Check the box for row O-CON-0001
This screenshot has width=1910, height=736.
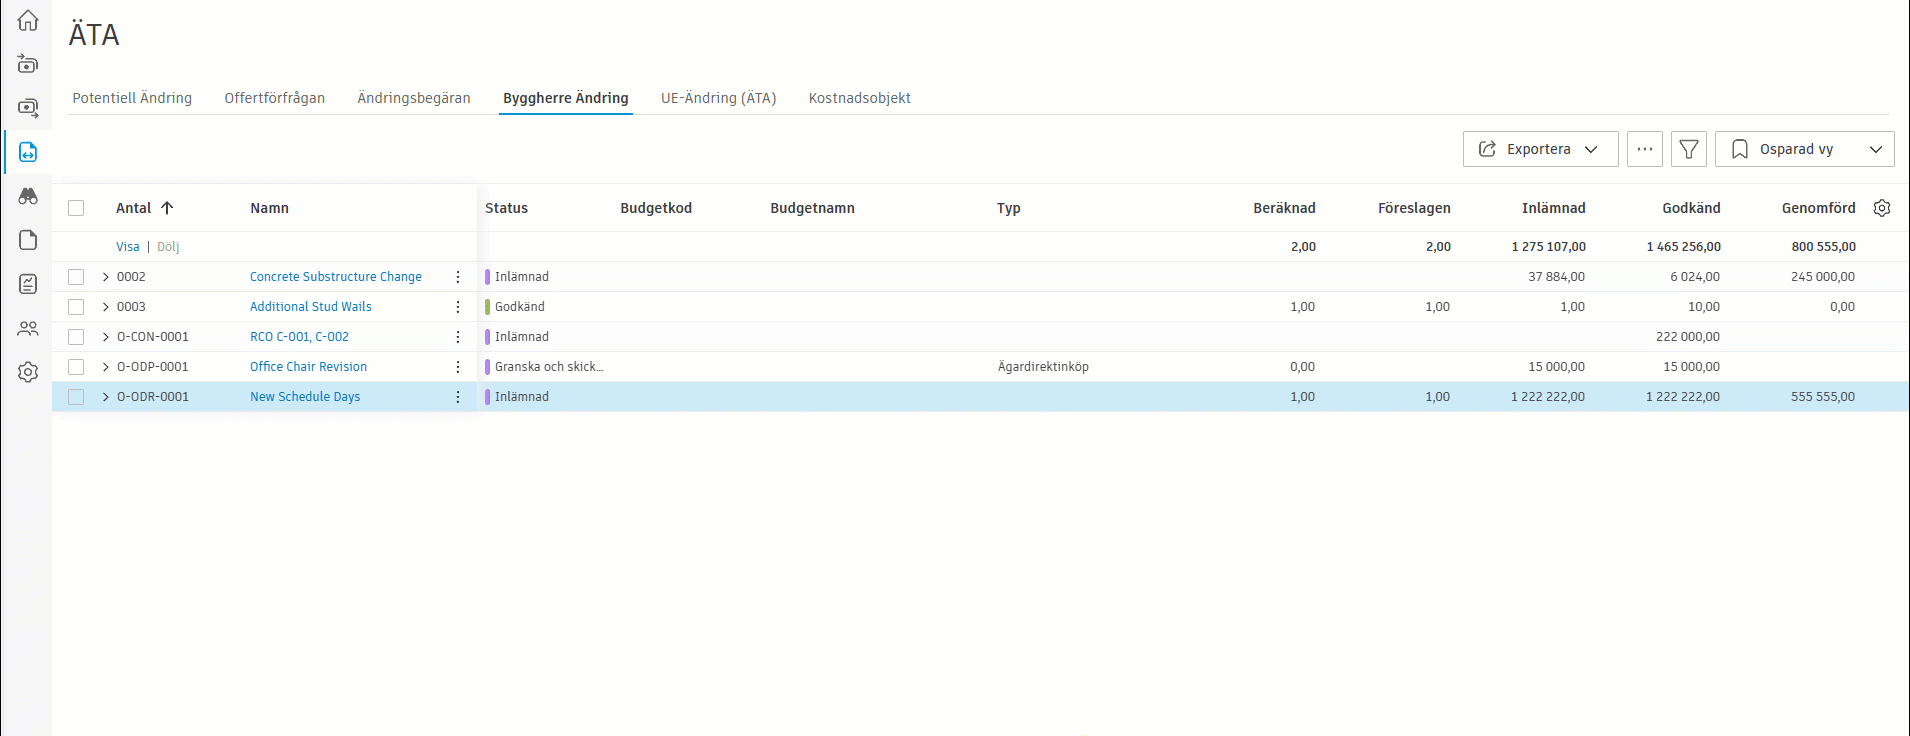[76, 337]
